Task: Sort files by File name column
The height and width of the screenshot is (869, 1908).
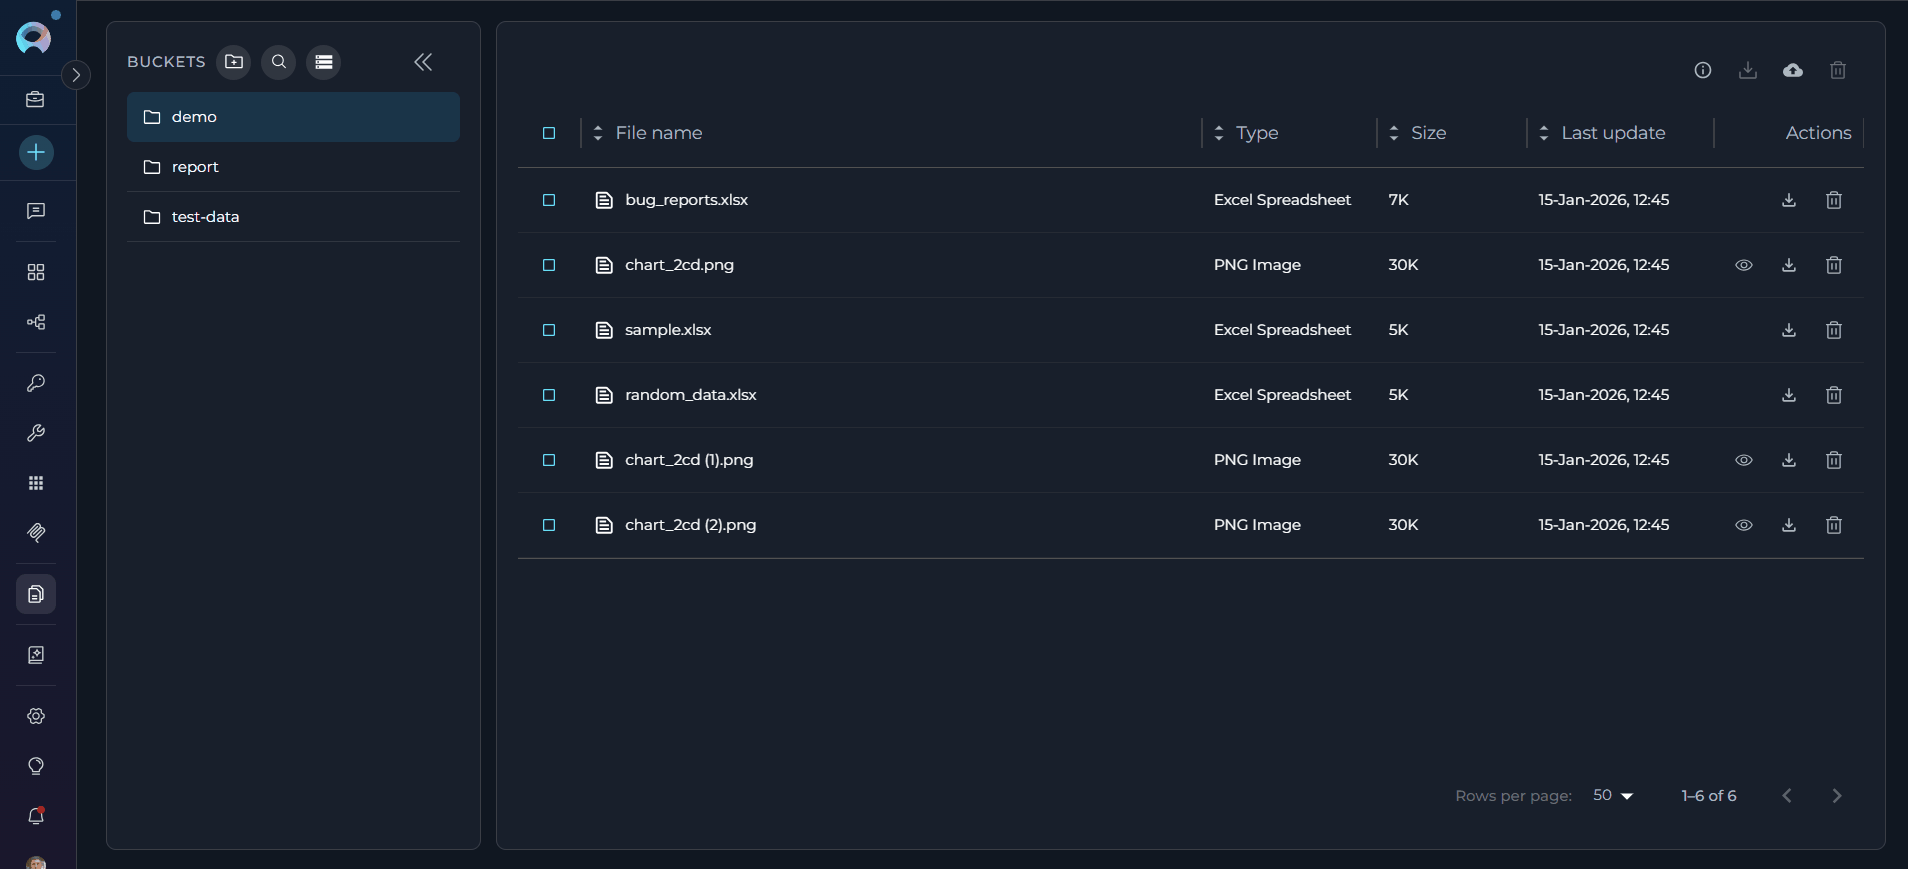Action: click(658, 133)
